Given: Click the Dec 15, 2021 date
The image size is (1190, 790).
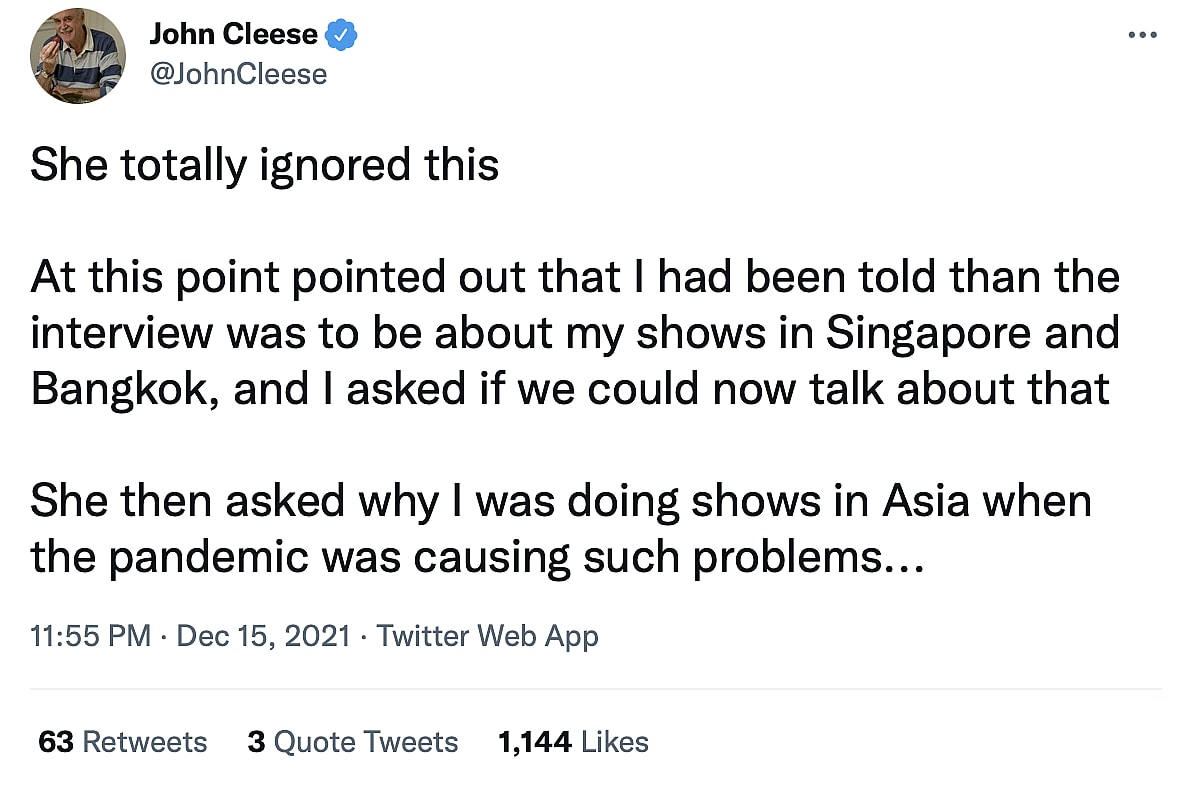Looking at the screenshot, I should click(x=263, y=636).
